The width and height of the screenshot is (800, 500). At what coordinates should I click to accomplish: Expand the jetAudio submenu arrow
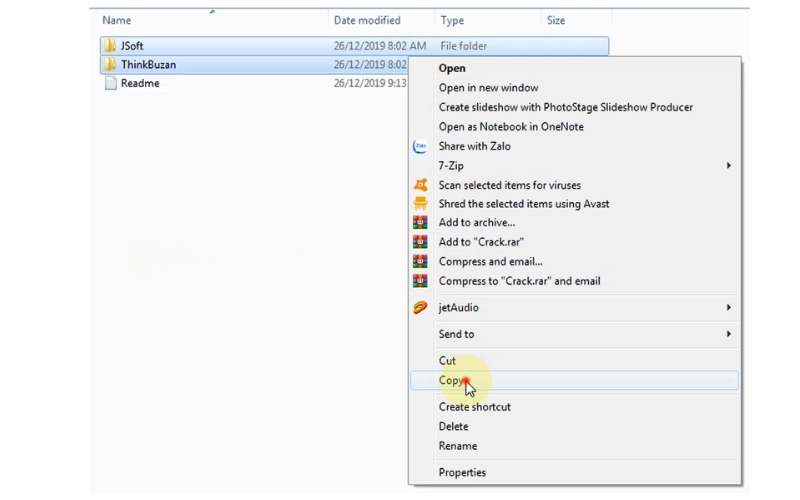coord(729,307)
